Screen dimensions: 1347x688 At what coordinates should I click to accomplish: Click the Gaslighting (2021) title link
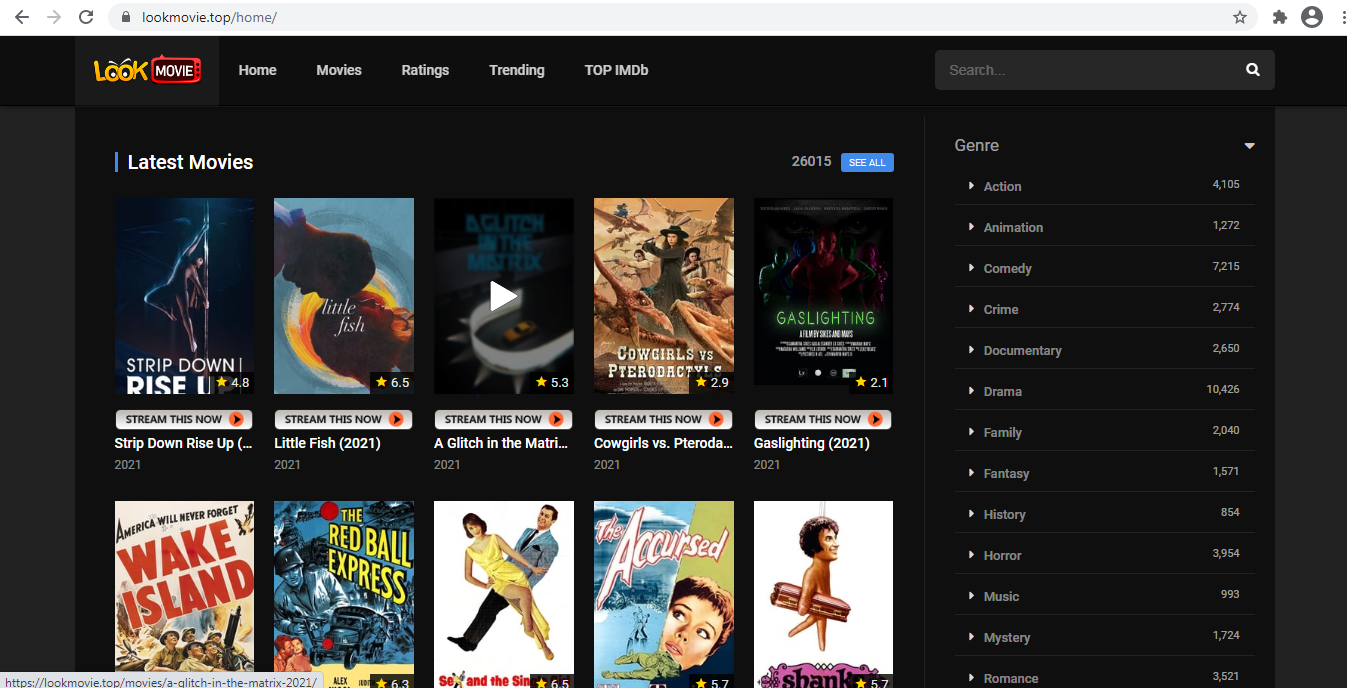812,443
